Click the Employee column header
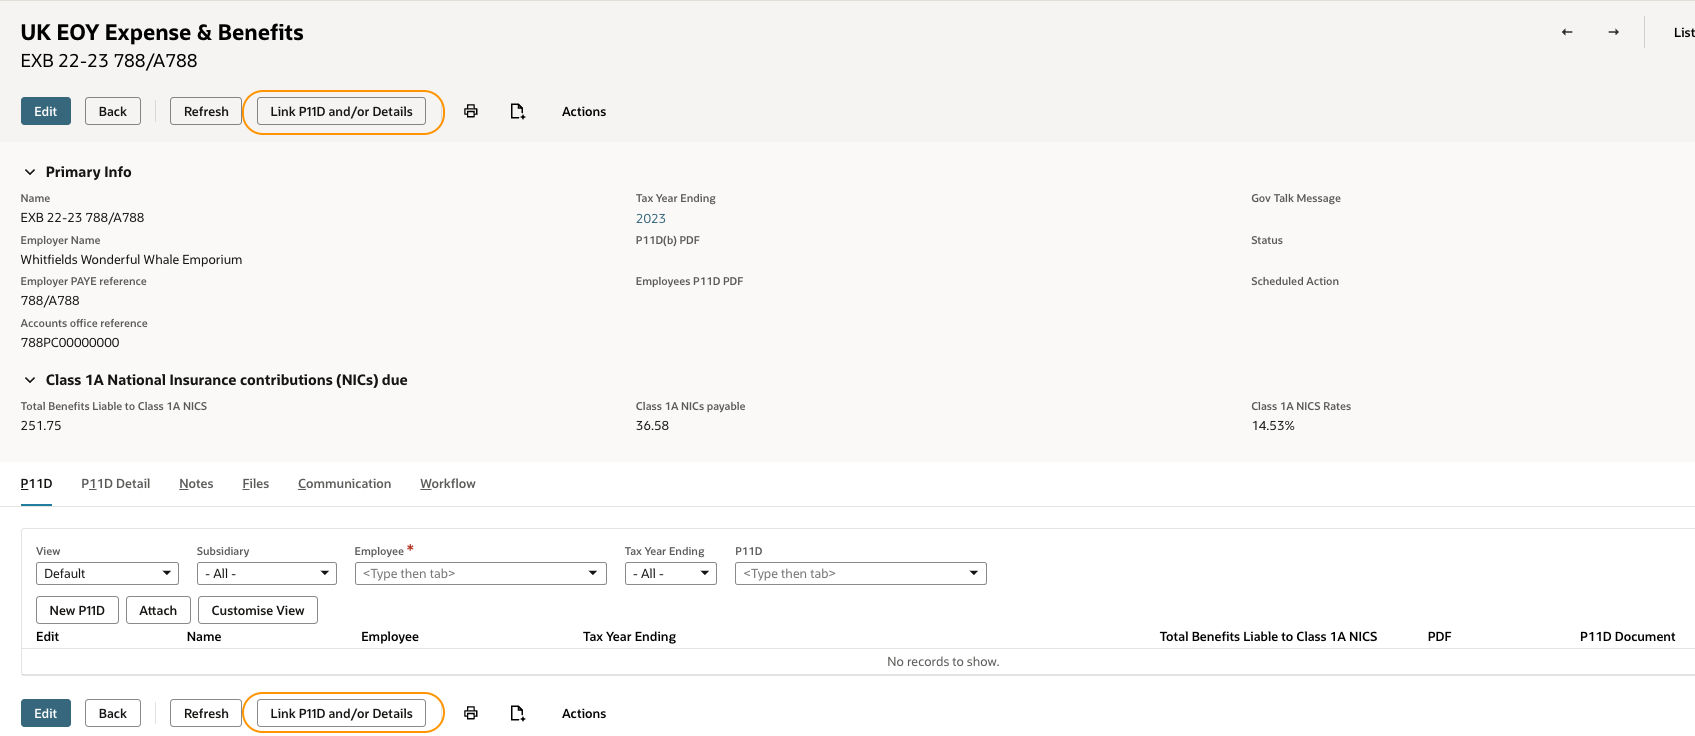Image resolution: width=1695 pixels, height=736 pixels. pos(390,636)
